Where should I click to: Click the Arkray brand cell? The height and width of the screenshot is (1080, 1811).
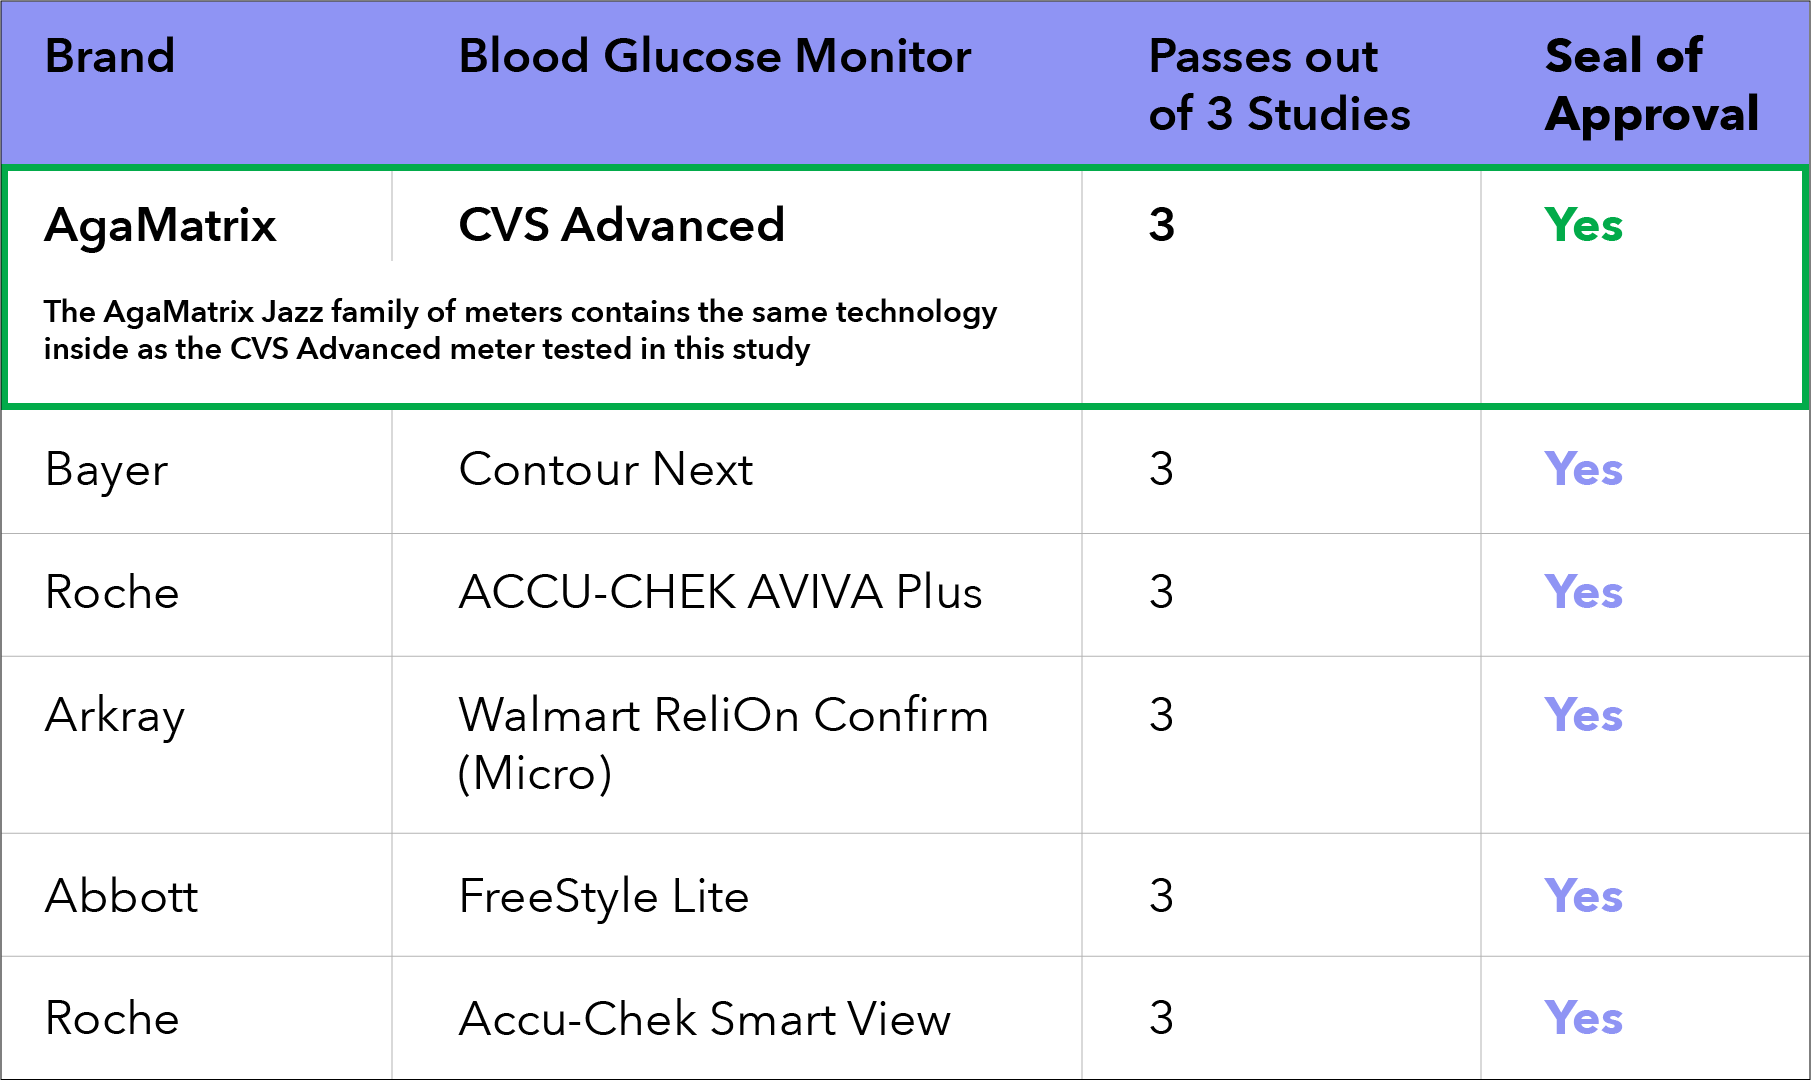pos(115,717)
